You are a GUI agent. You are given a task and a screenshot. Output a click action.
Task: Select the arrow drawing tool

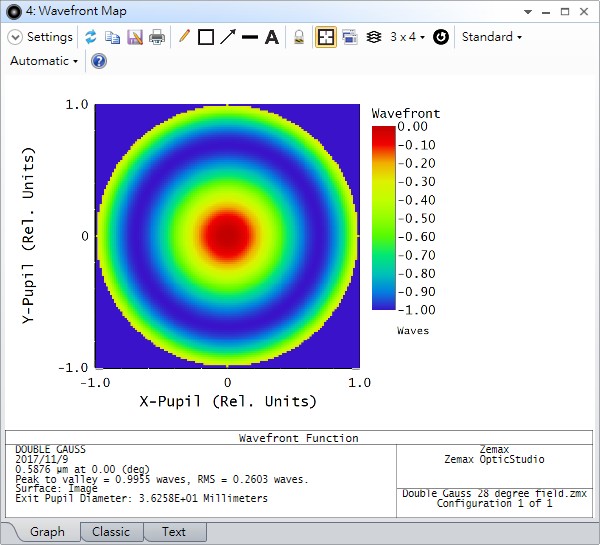(228, 37)
